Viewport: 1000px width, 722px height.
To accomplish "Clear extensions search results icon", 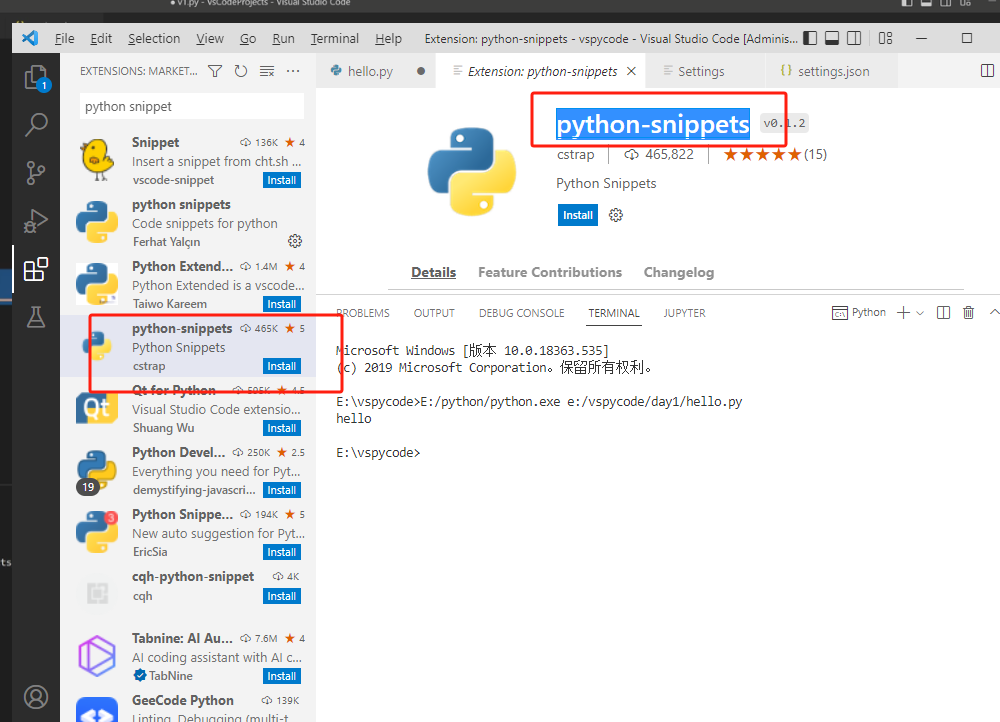I will tap(267, 71).
